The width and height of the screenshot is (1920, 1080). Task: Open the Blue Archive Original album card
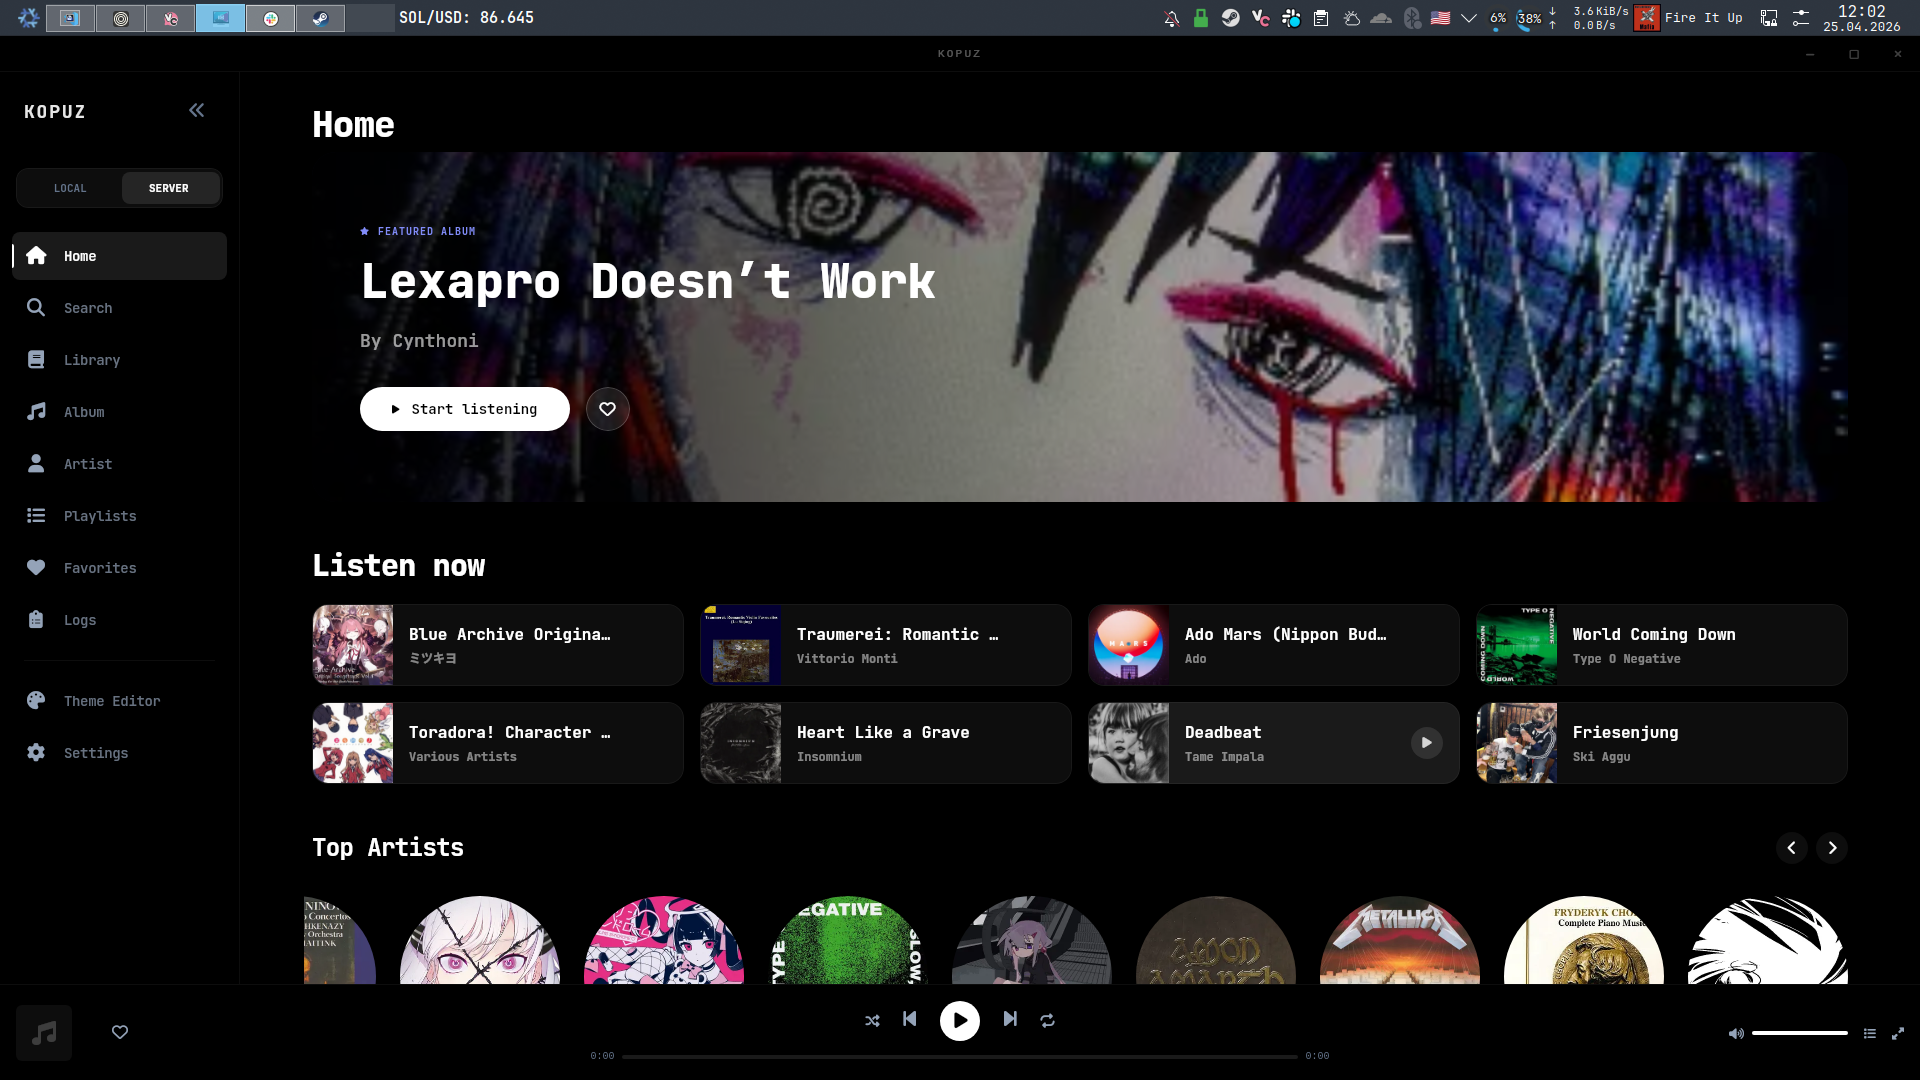click(x=498, y=645)
